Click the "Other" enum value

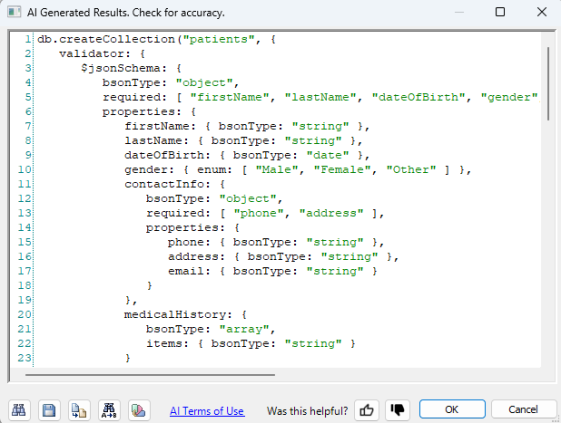(x=411, y=170)
